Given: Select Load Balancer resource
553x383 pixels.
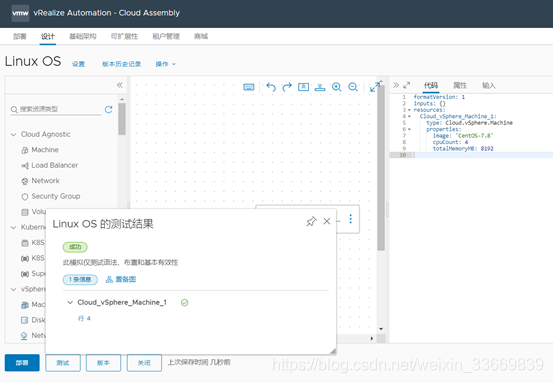Looking at the screenshot, I should (x=54, y=165).
